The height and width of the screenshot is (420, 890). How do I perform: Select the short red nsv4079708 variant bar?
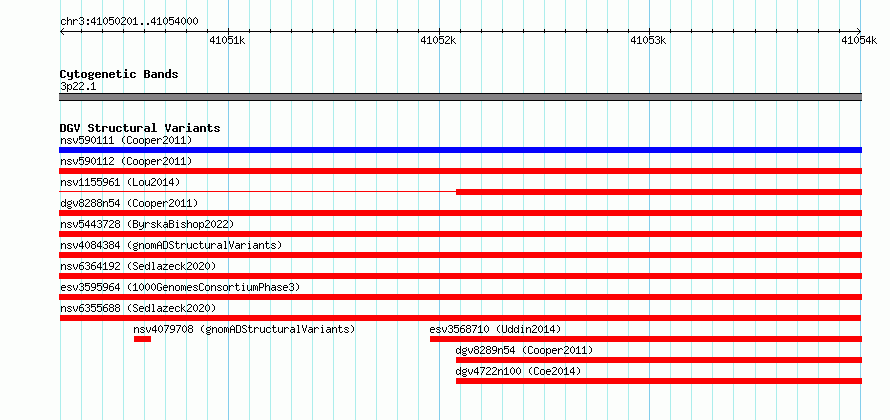(x=142, y=339)
